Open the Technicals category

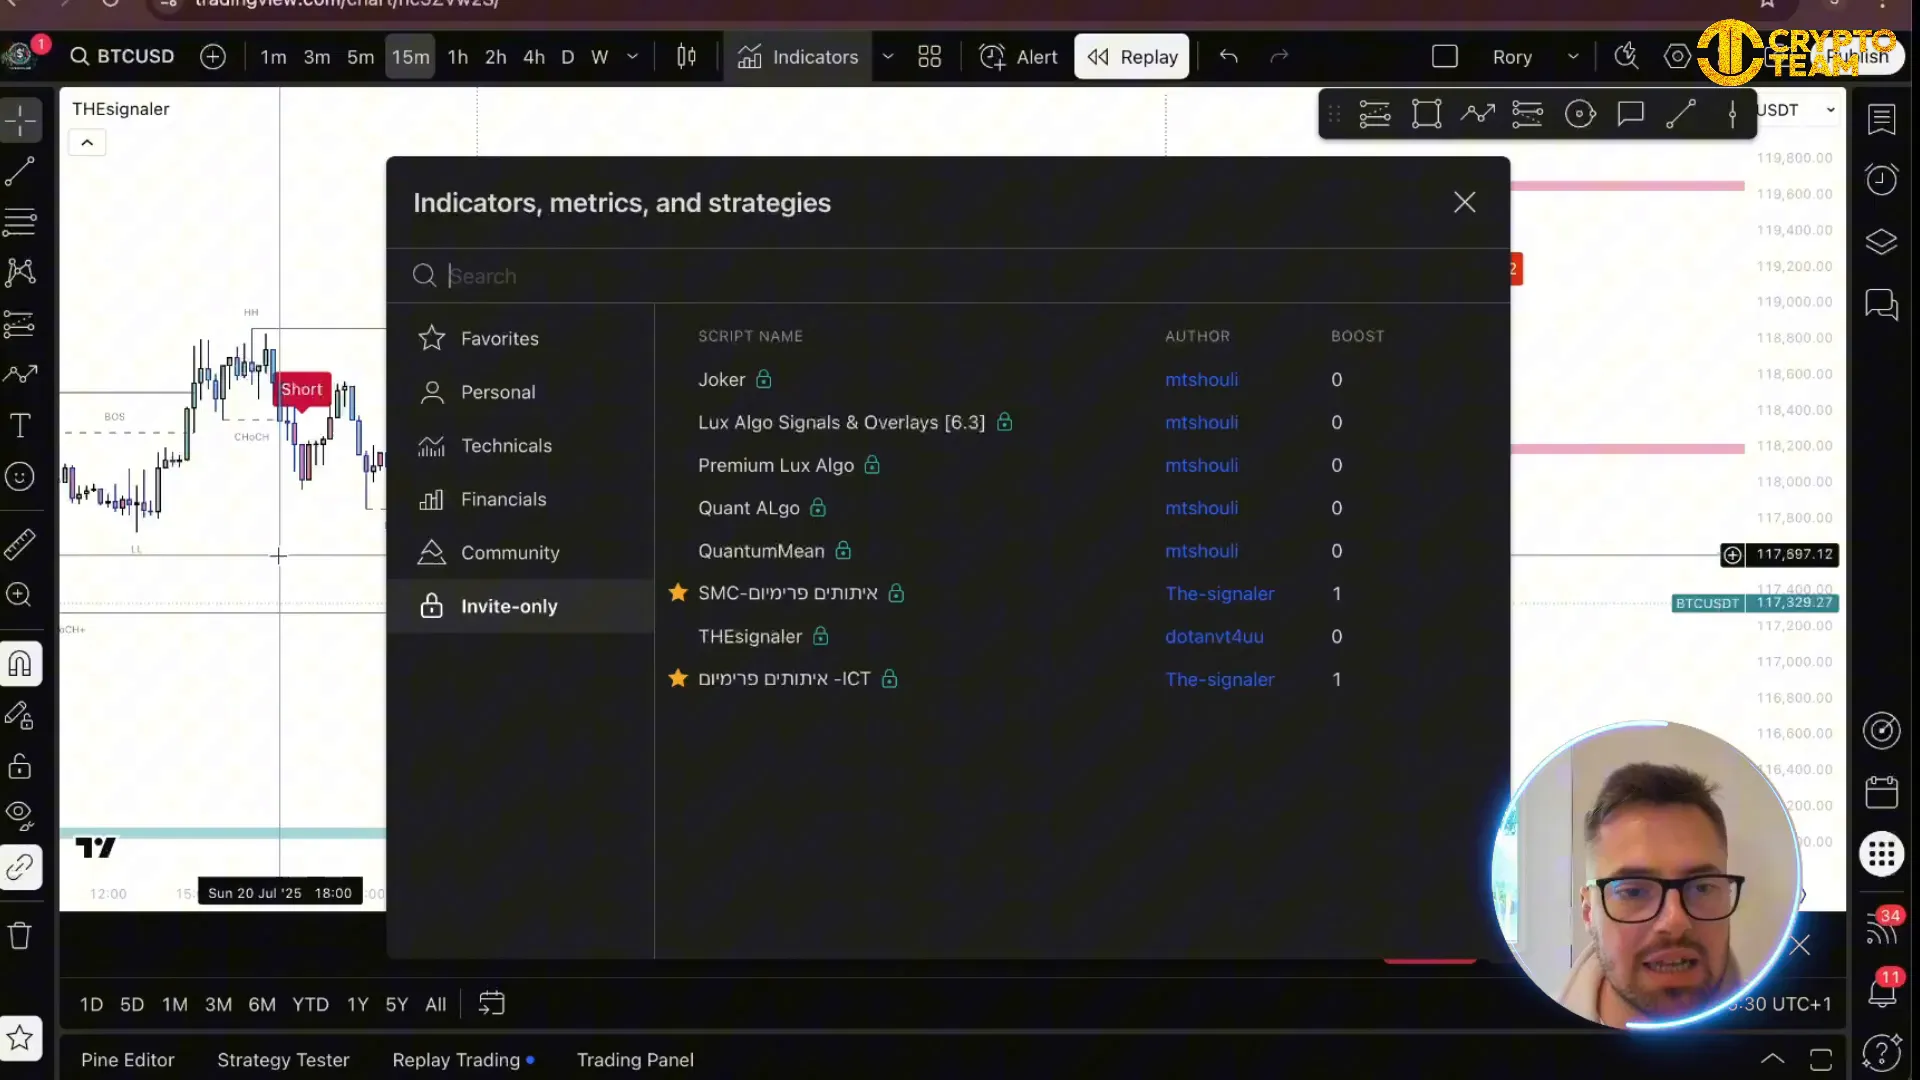click(x=520, y=446)
